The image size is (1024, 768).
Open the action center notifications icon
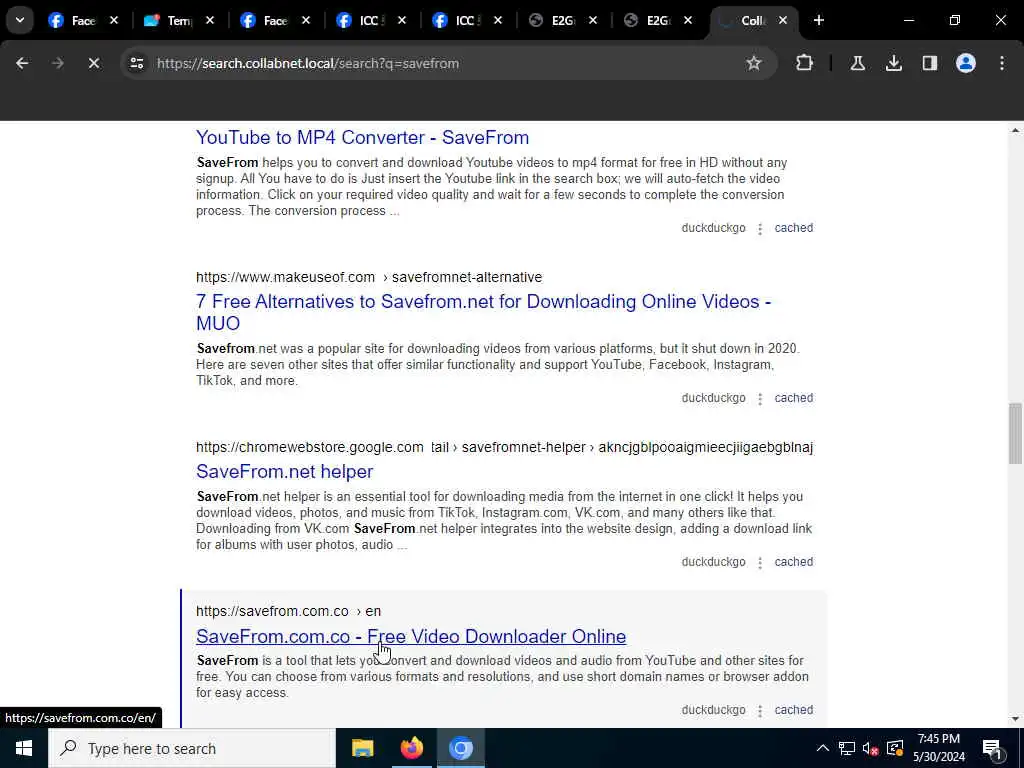click(993, 749)
